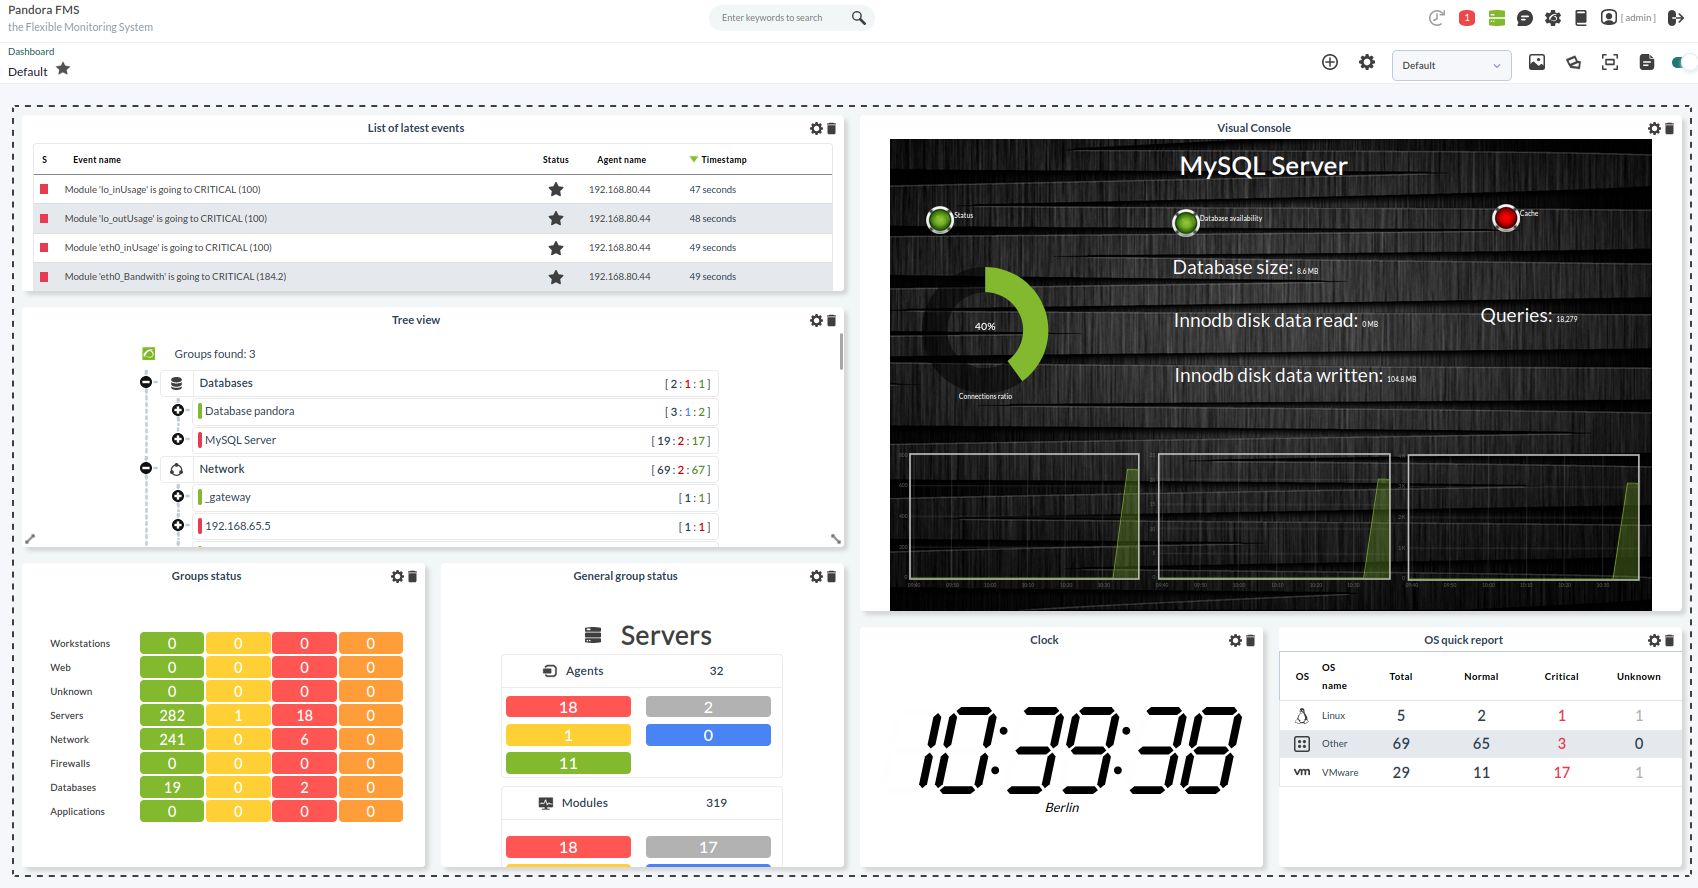Screen dimensions: 1698x888
Task: Delete List of latest events widget
Action: 831,128
